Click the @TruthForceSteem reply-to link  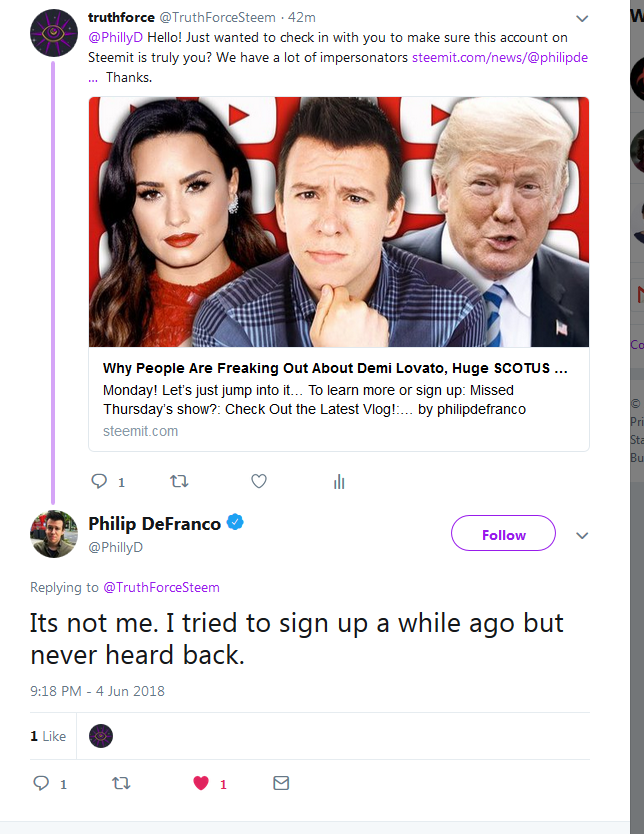point(161,587)
